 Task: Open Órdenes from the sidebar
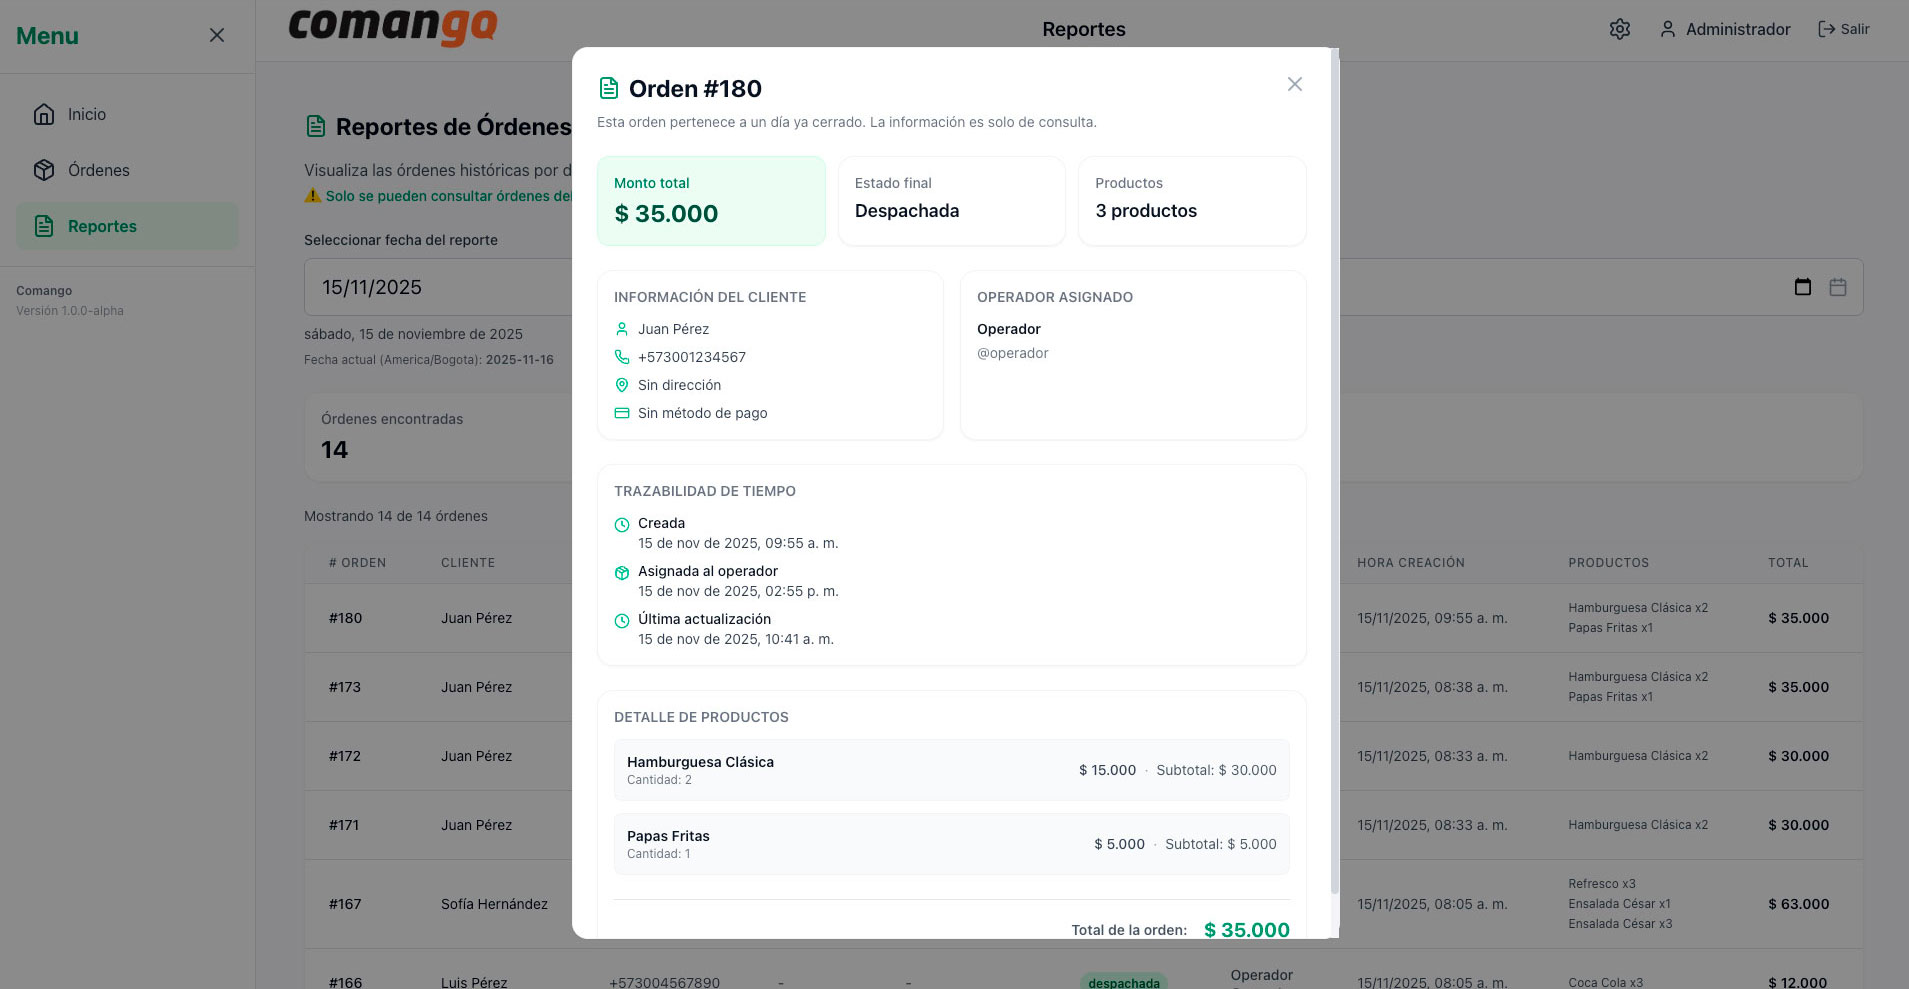[98, 170]
